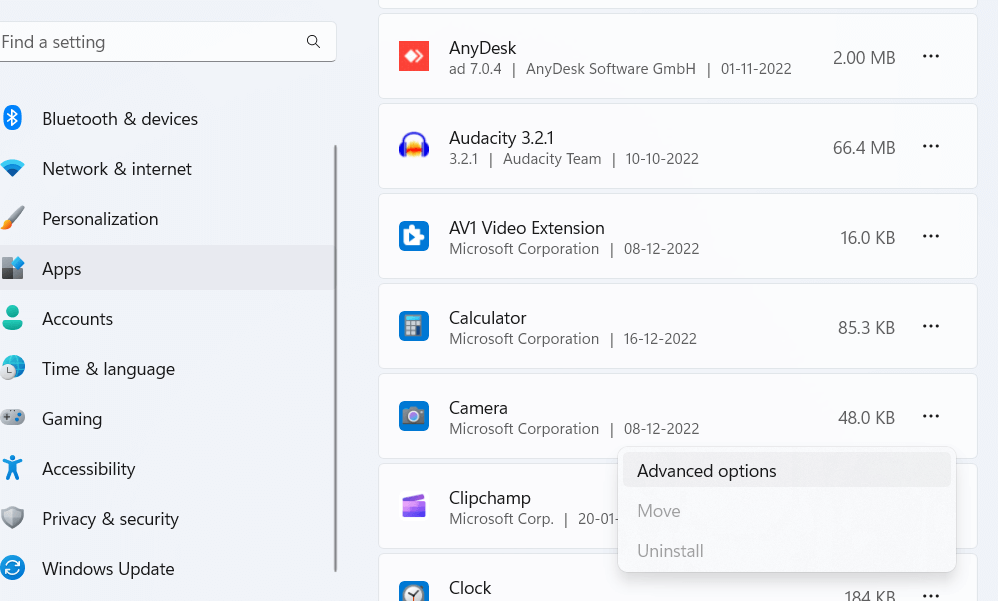
Task: Click the Privacy & security shield icon
Action: click(12, 518)
